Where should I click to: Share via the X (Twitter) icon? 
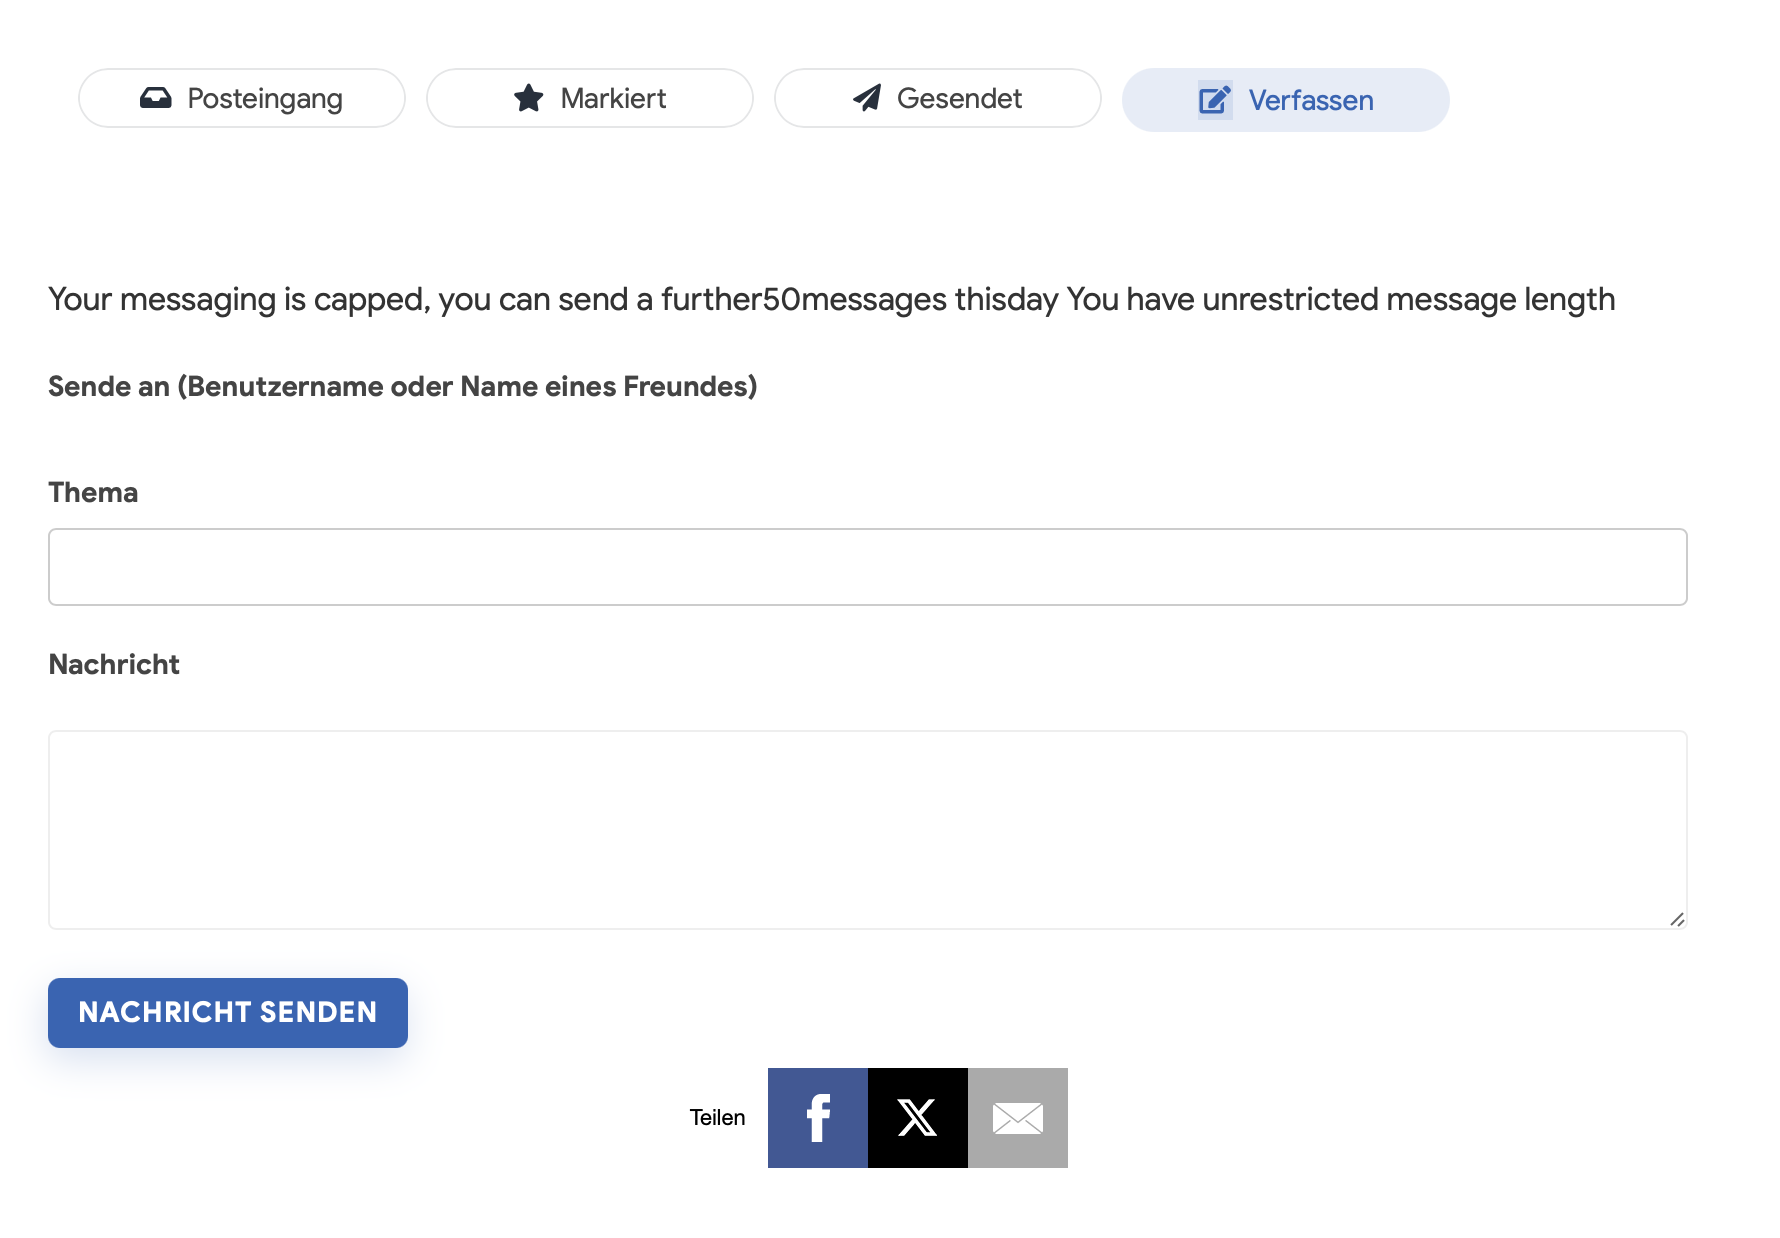[918, 1118]
